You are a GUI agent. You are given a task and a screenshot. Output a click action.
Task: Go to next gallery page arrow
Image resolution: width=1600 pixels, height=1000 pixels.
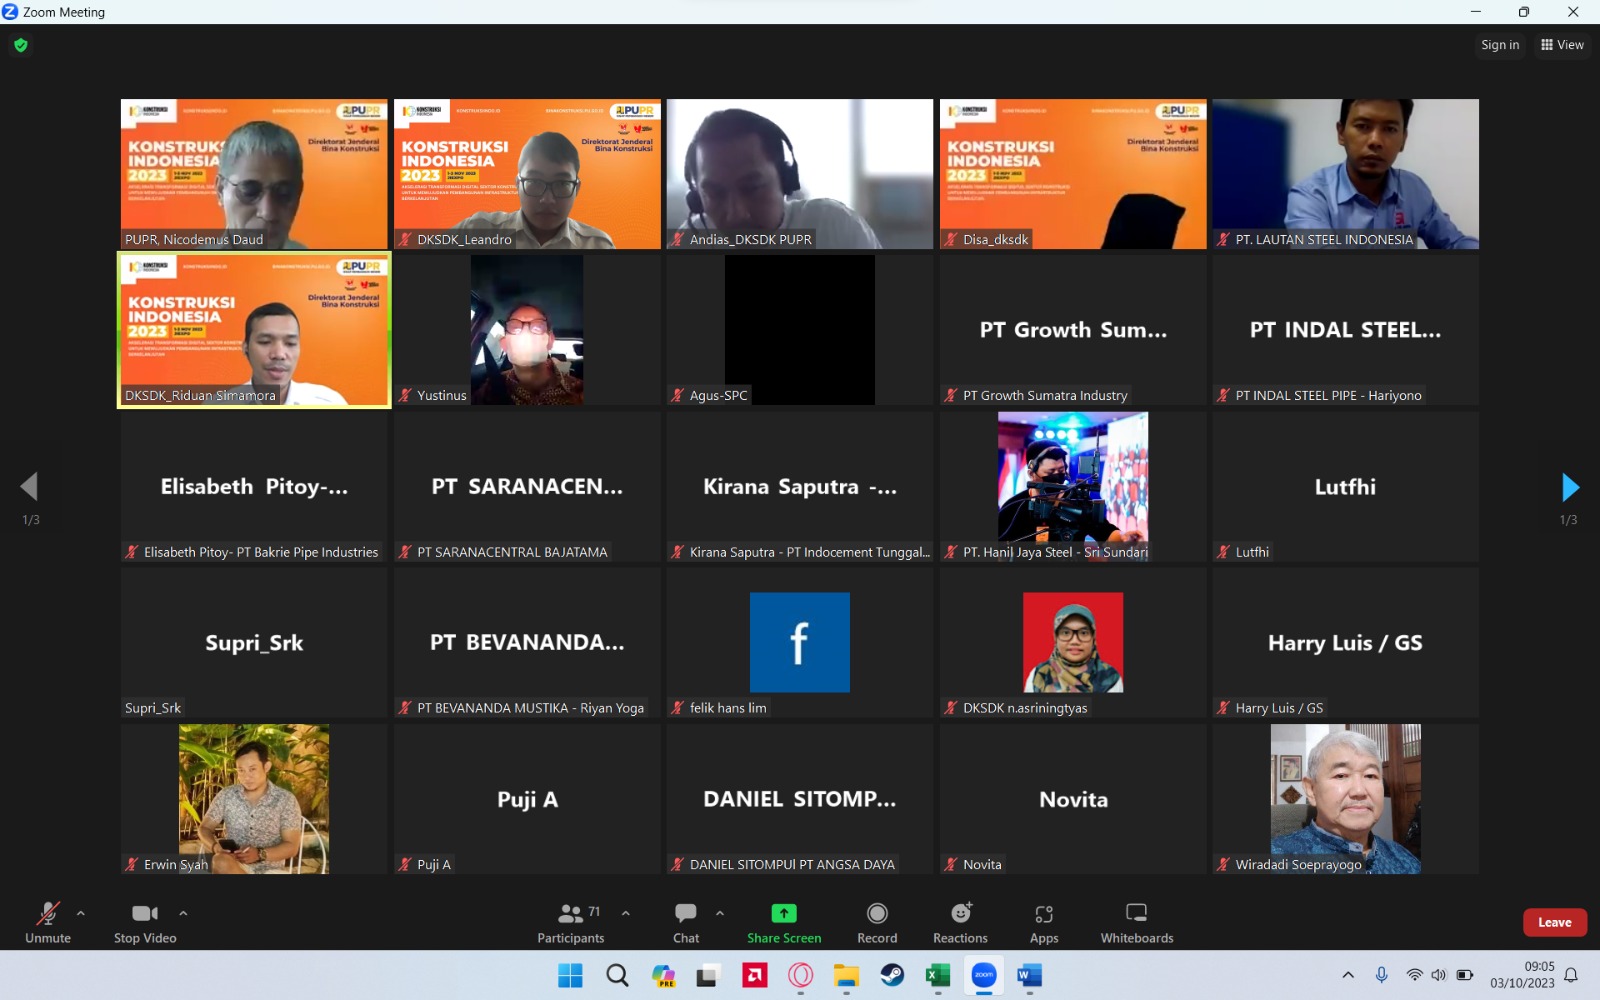(x=1570, y=487)
